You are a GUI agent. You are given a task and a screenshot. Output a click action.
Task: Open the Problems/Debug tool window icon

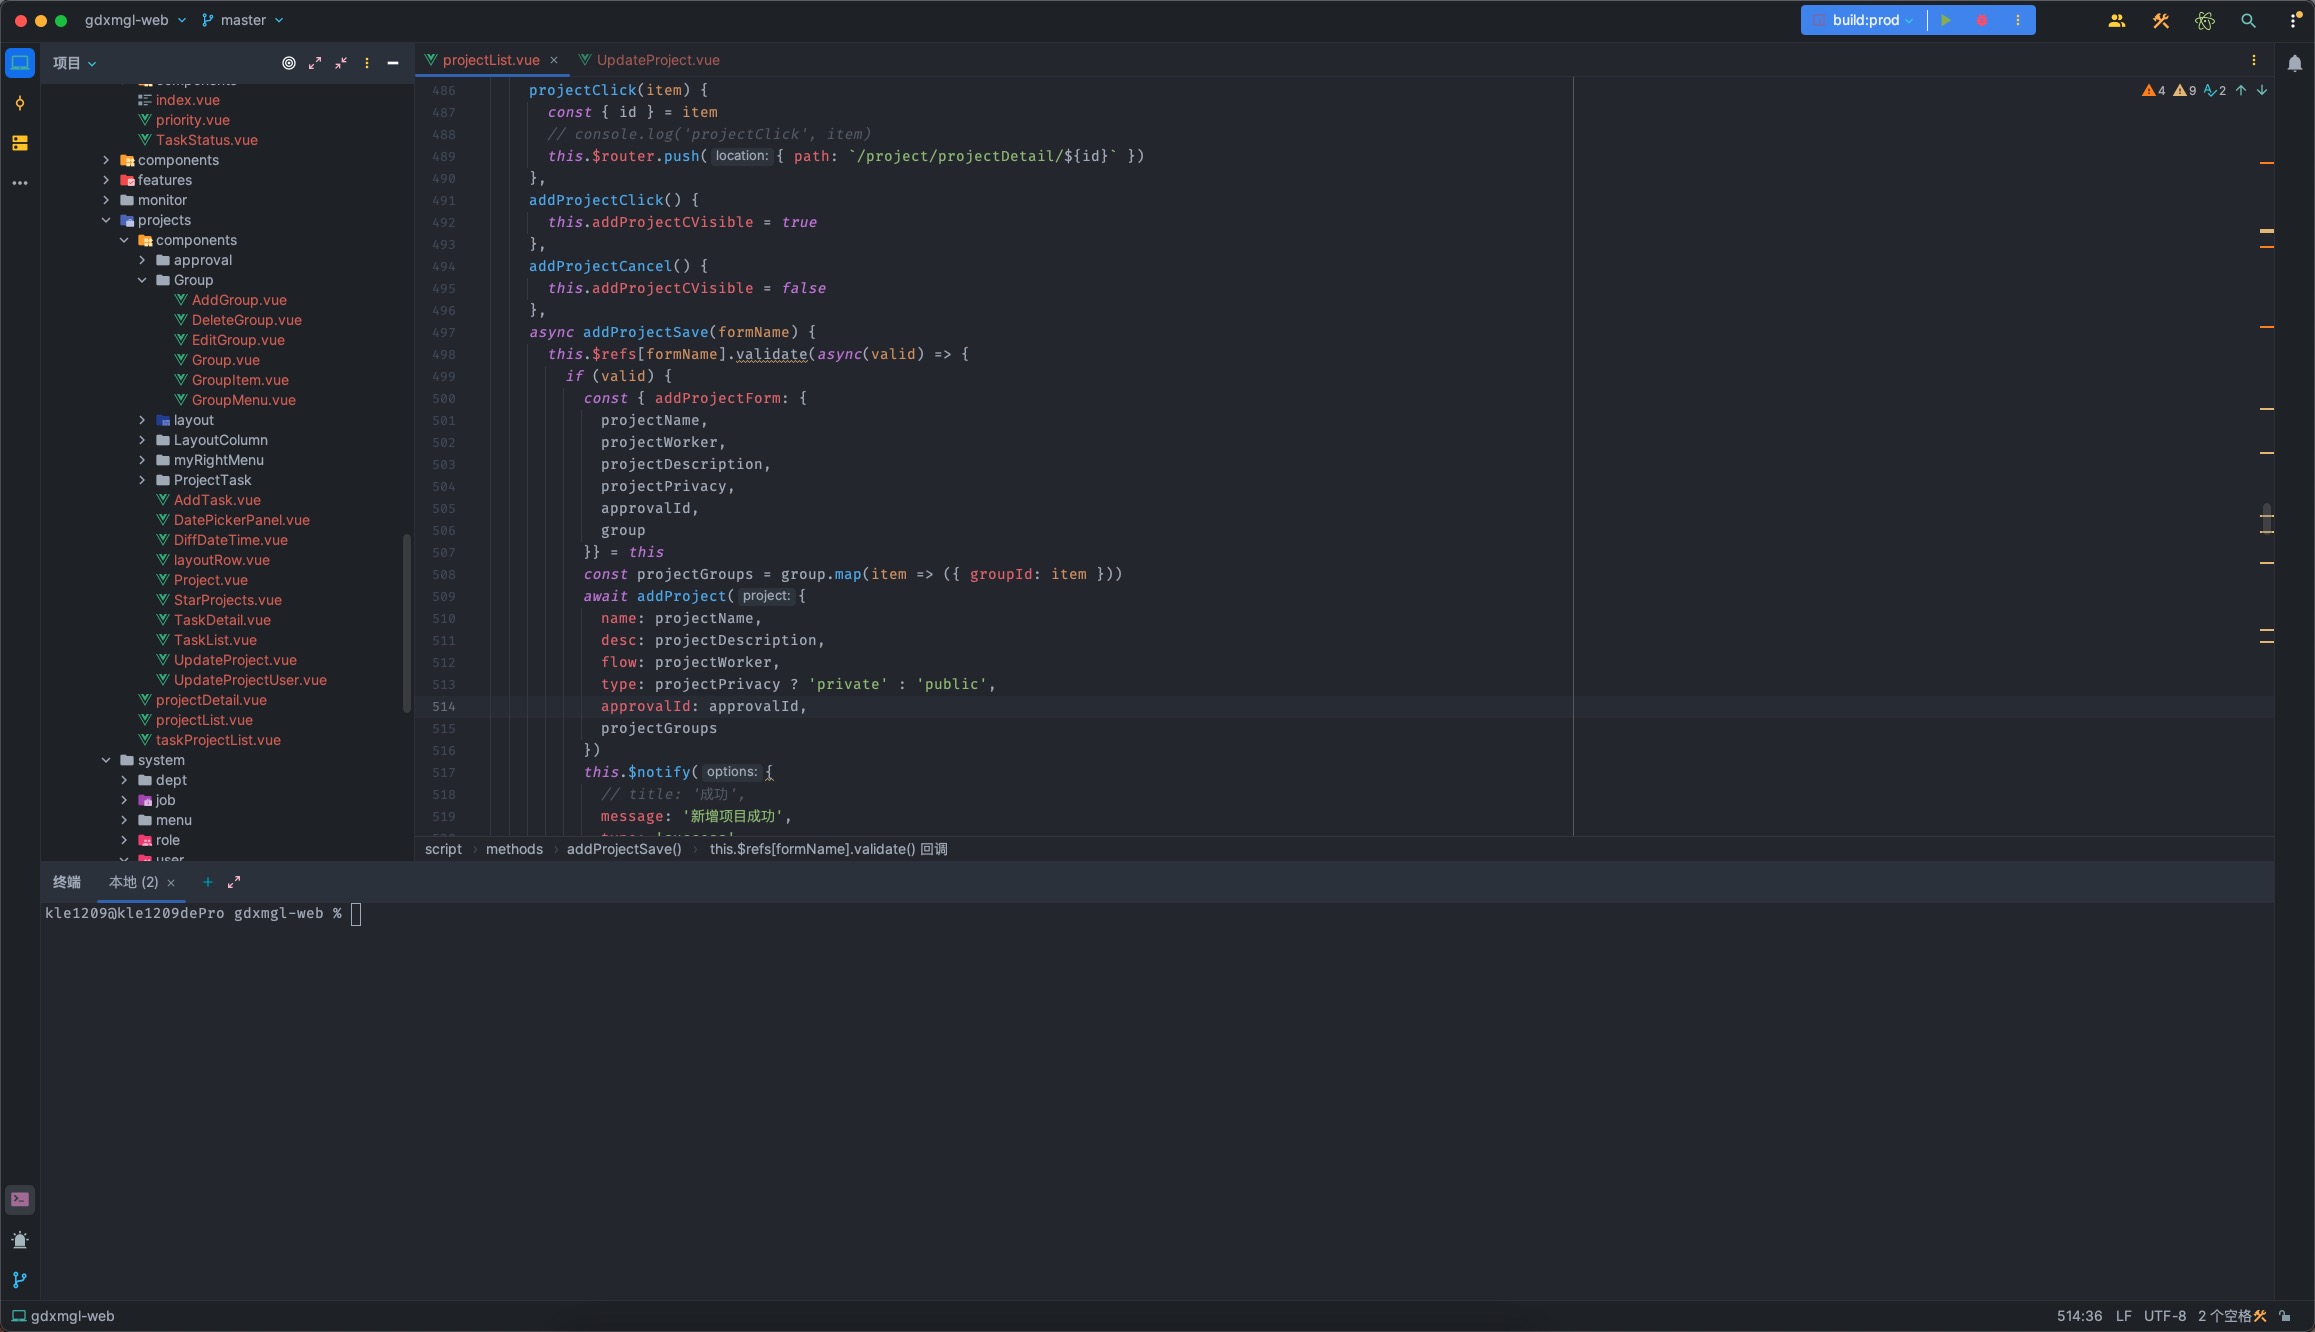(20, 1240)
